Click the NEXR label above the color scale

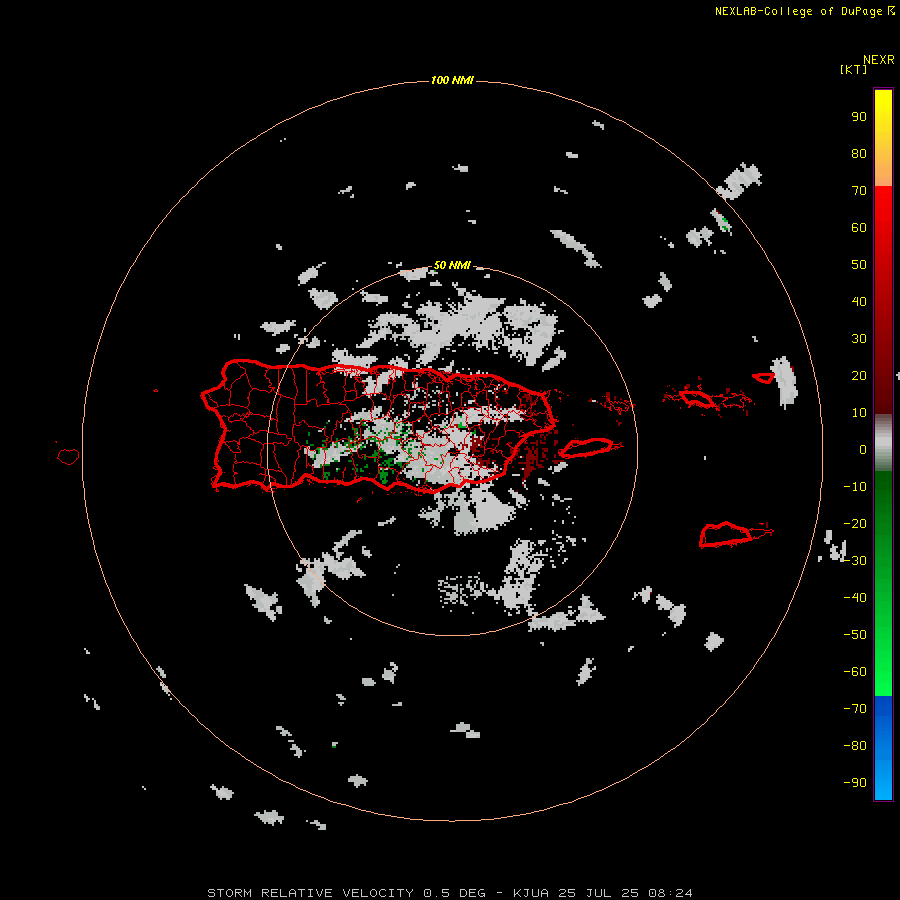click(x=879, y=60)
